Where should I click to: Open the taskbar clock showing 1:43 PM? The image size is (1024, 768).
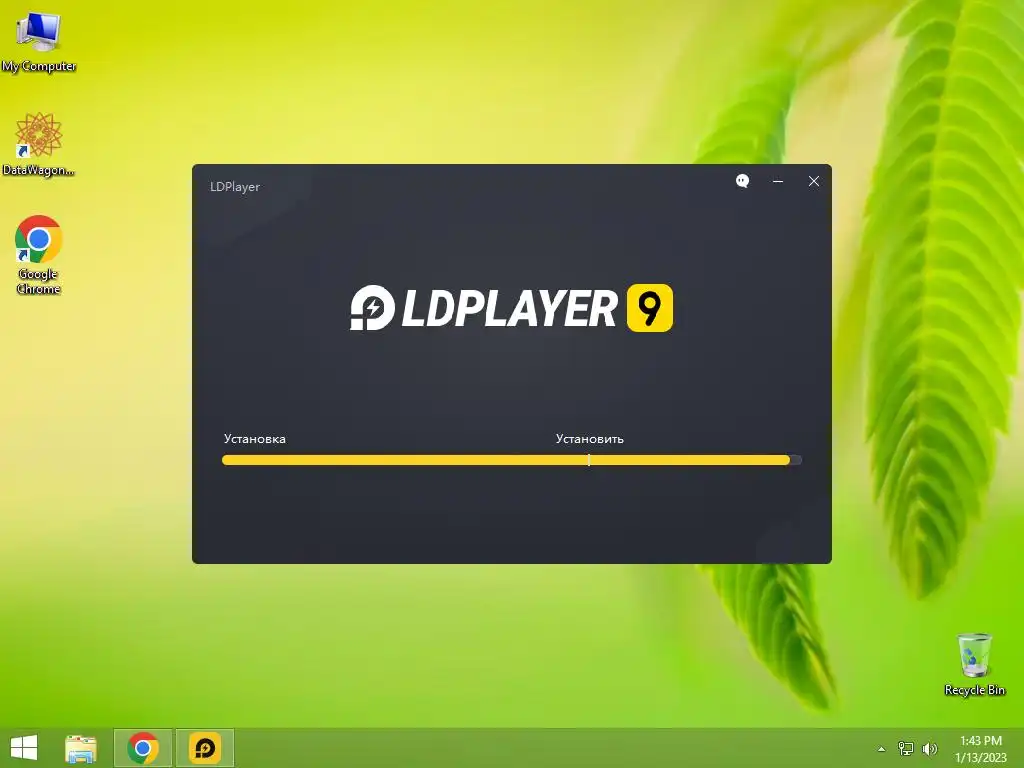click(x=981, y=748)
